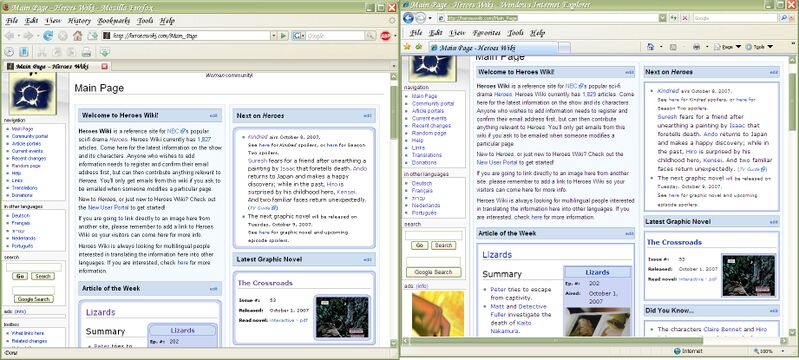This screenshot has height=360, width=799.
Task: Click IE's horizontal scrollbar thumb
Action: [x=556, y=340]
